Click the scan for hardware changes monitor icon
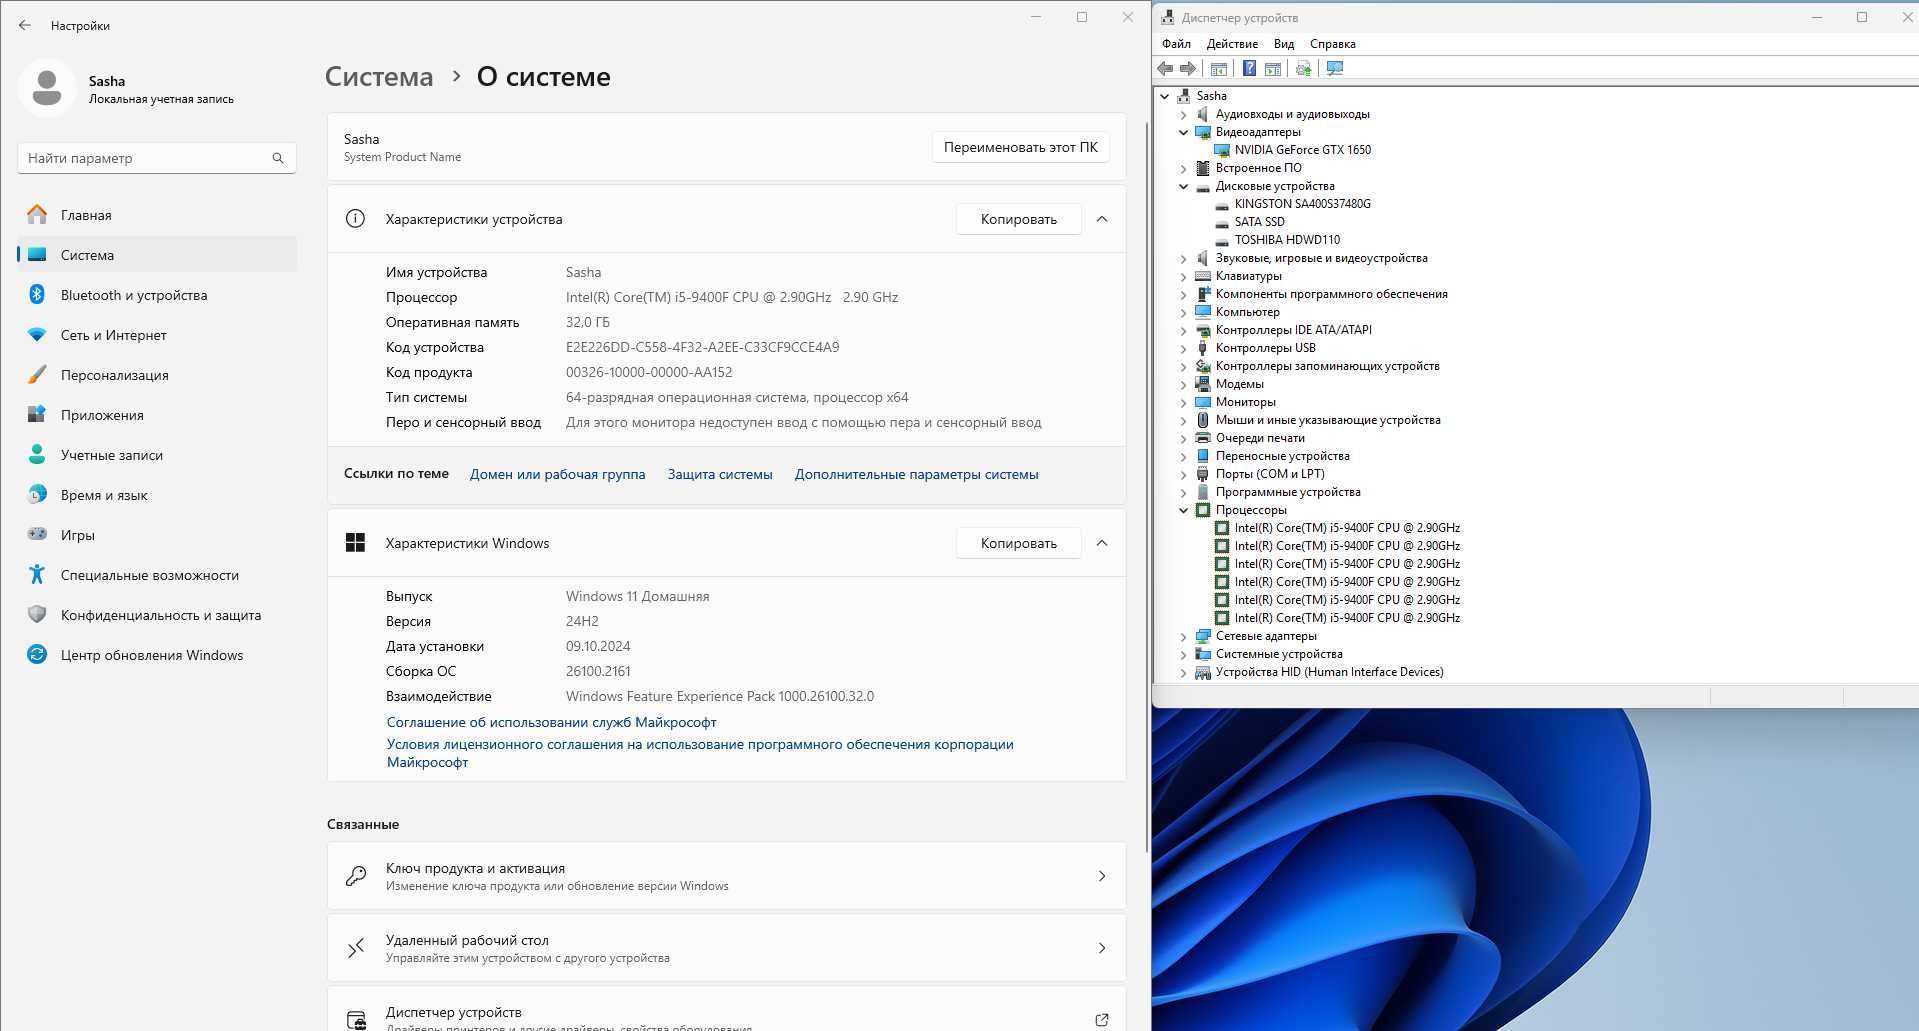 coord(1335,68)
